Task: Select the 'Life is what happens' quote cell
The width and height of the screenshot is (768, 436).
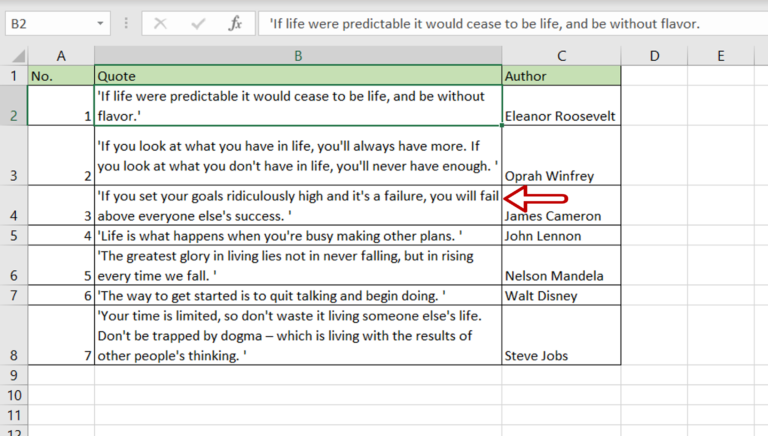Action: point(298,236)
